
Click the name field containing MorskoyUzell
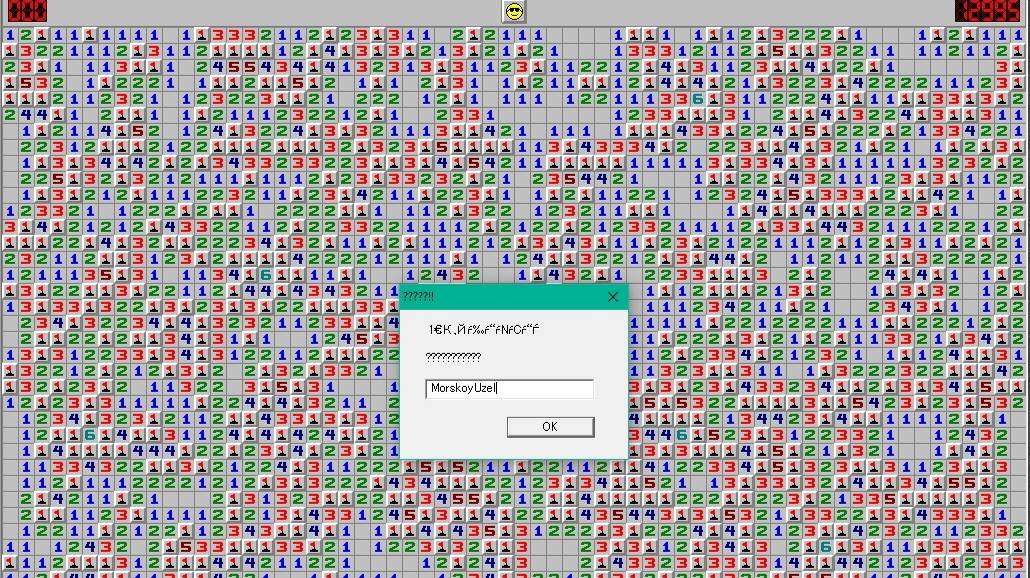[x=510, y=388]
